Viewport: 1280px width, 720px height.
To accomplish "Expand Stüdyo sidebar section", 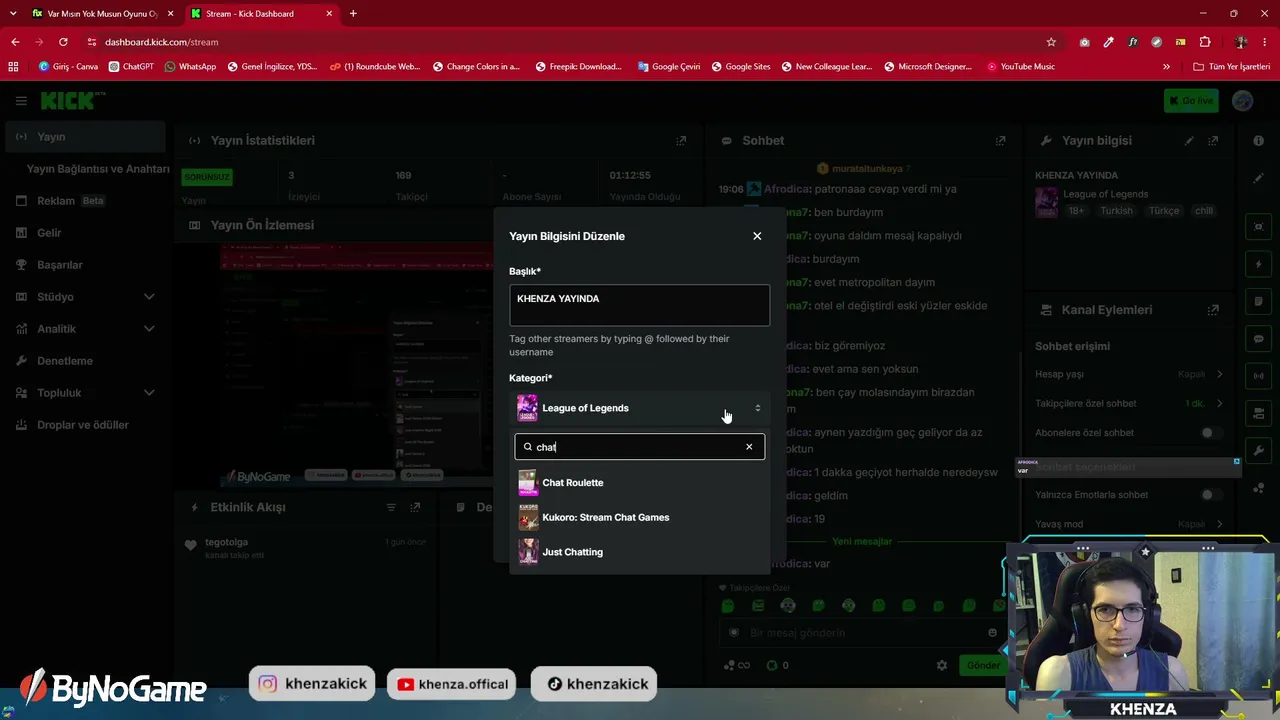I will click(84, 297).
